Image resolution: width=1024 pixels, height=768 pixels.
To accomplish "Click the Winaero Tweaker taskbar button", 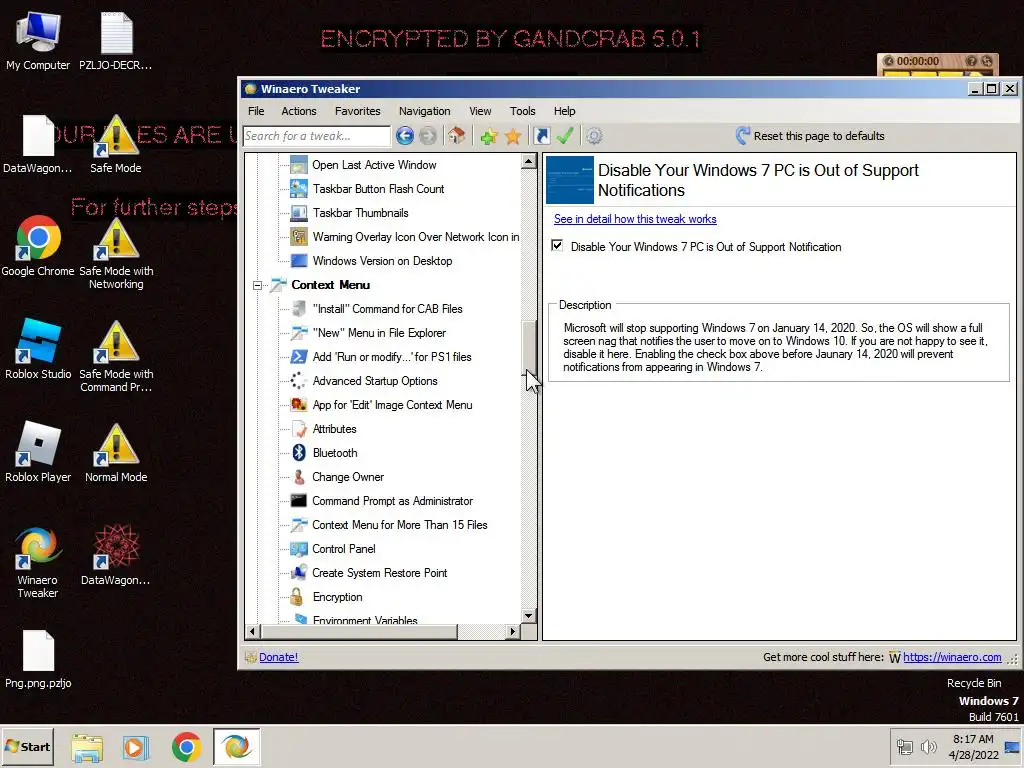I will (236, 747).
